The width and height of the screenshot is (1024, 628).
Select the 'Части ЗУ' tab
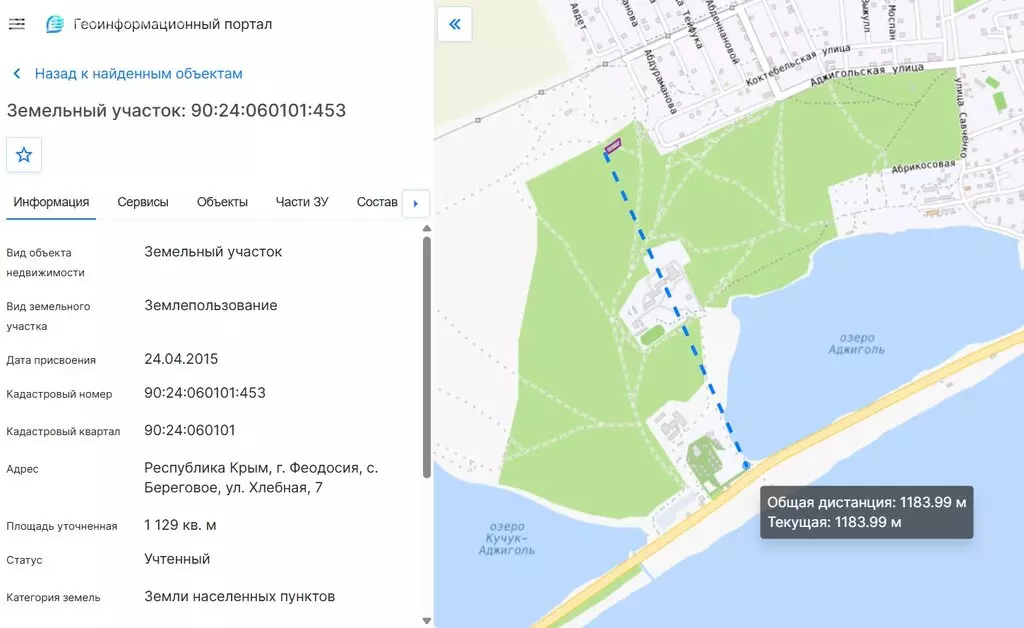(302, 202)
